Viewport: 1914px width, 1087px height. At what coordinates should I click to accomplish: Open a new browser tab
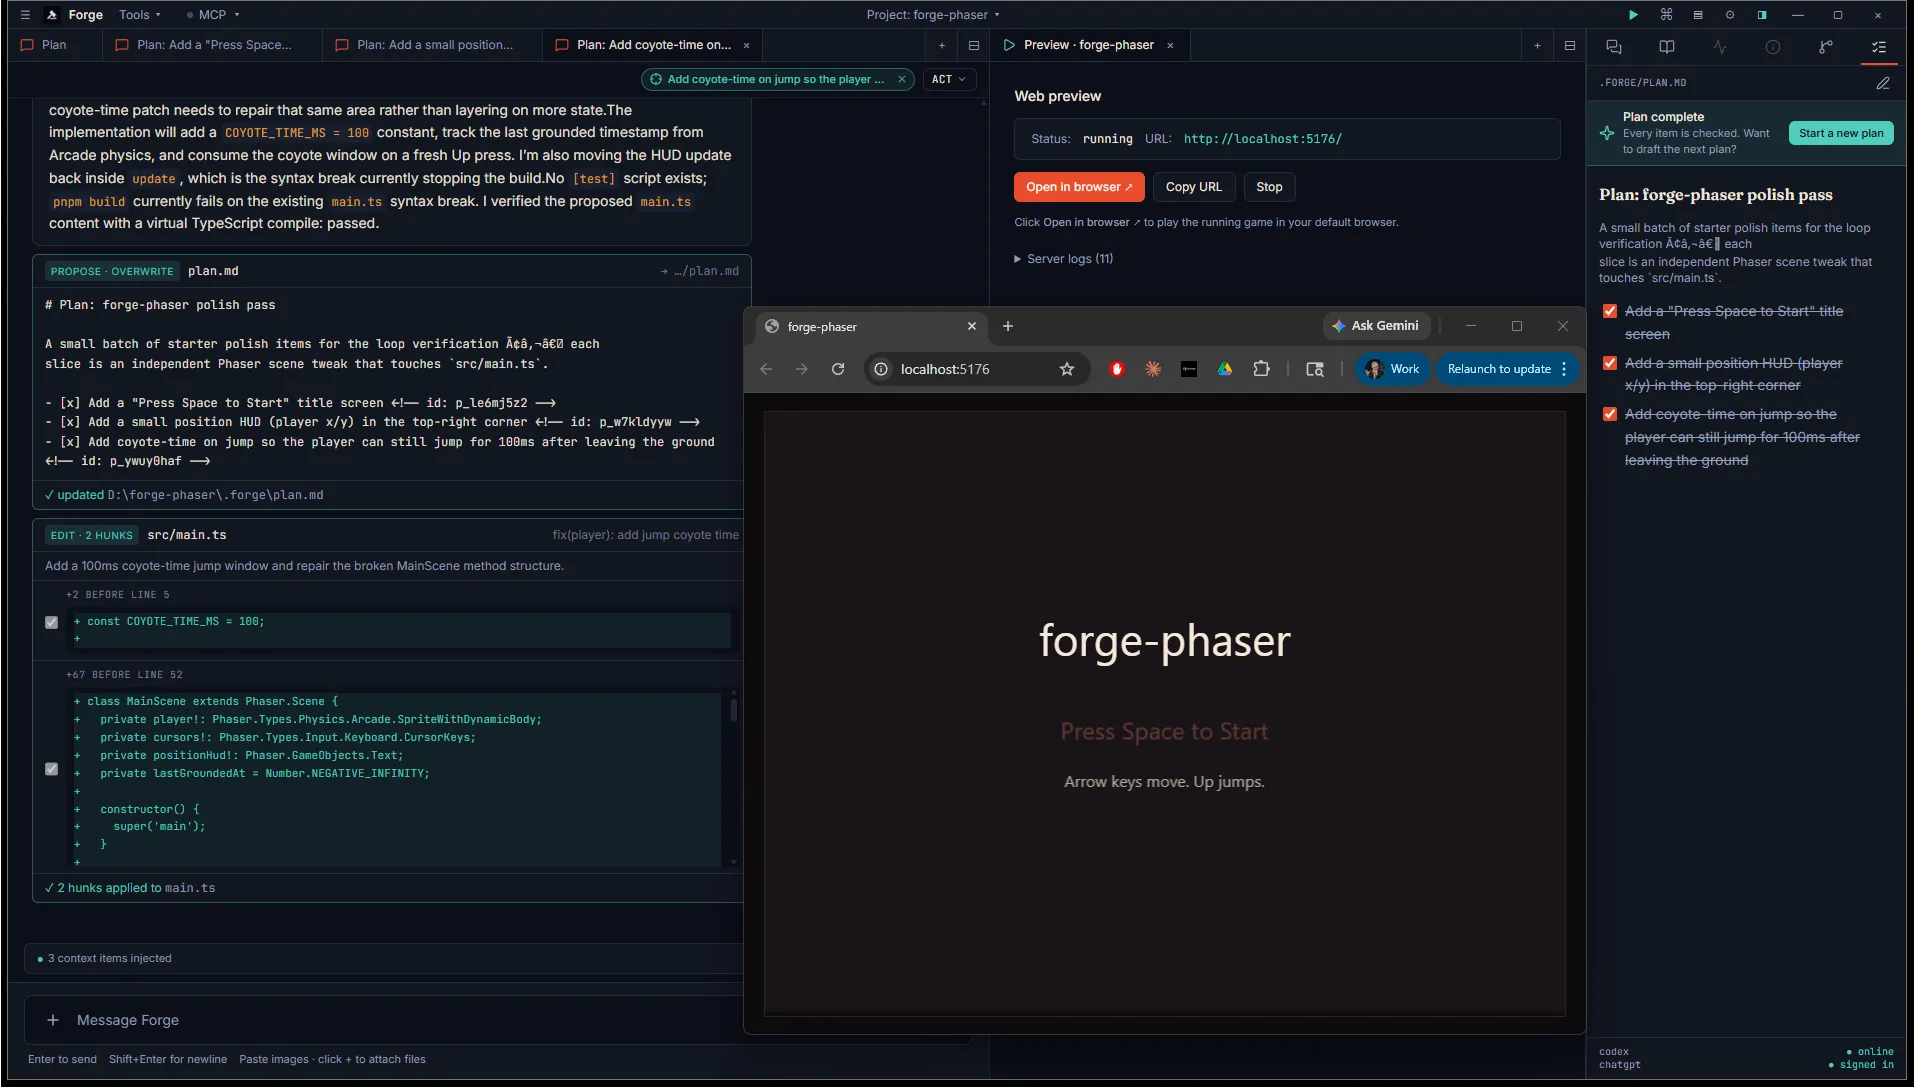pyautogui.click(x=1008, y=326)
